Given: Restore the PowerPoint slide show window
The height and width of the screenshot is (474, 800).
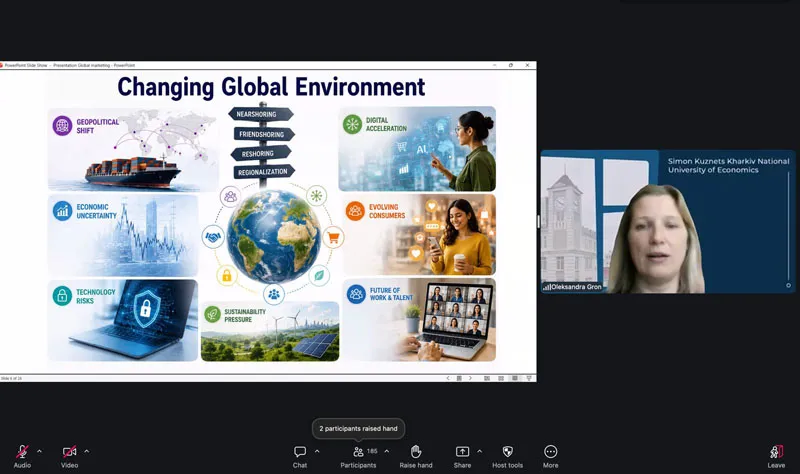Looking at the screenshot, I should click(x=511, y=65).
